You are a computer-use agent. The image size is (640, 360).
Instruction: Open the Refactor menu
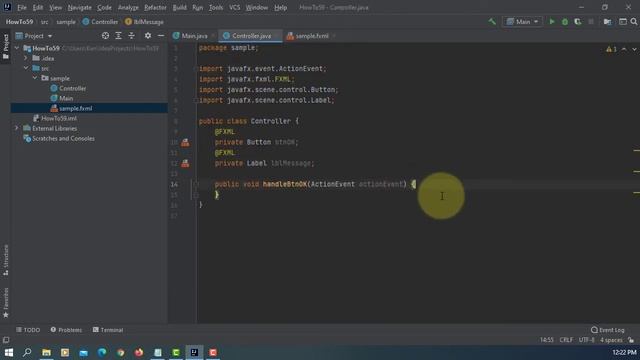[x=155, y=7]
